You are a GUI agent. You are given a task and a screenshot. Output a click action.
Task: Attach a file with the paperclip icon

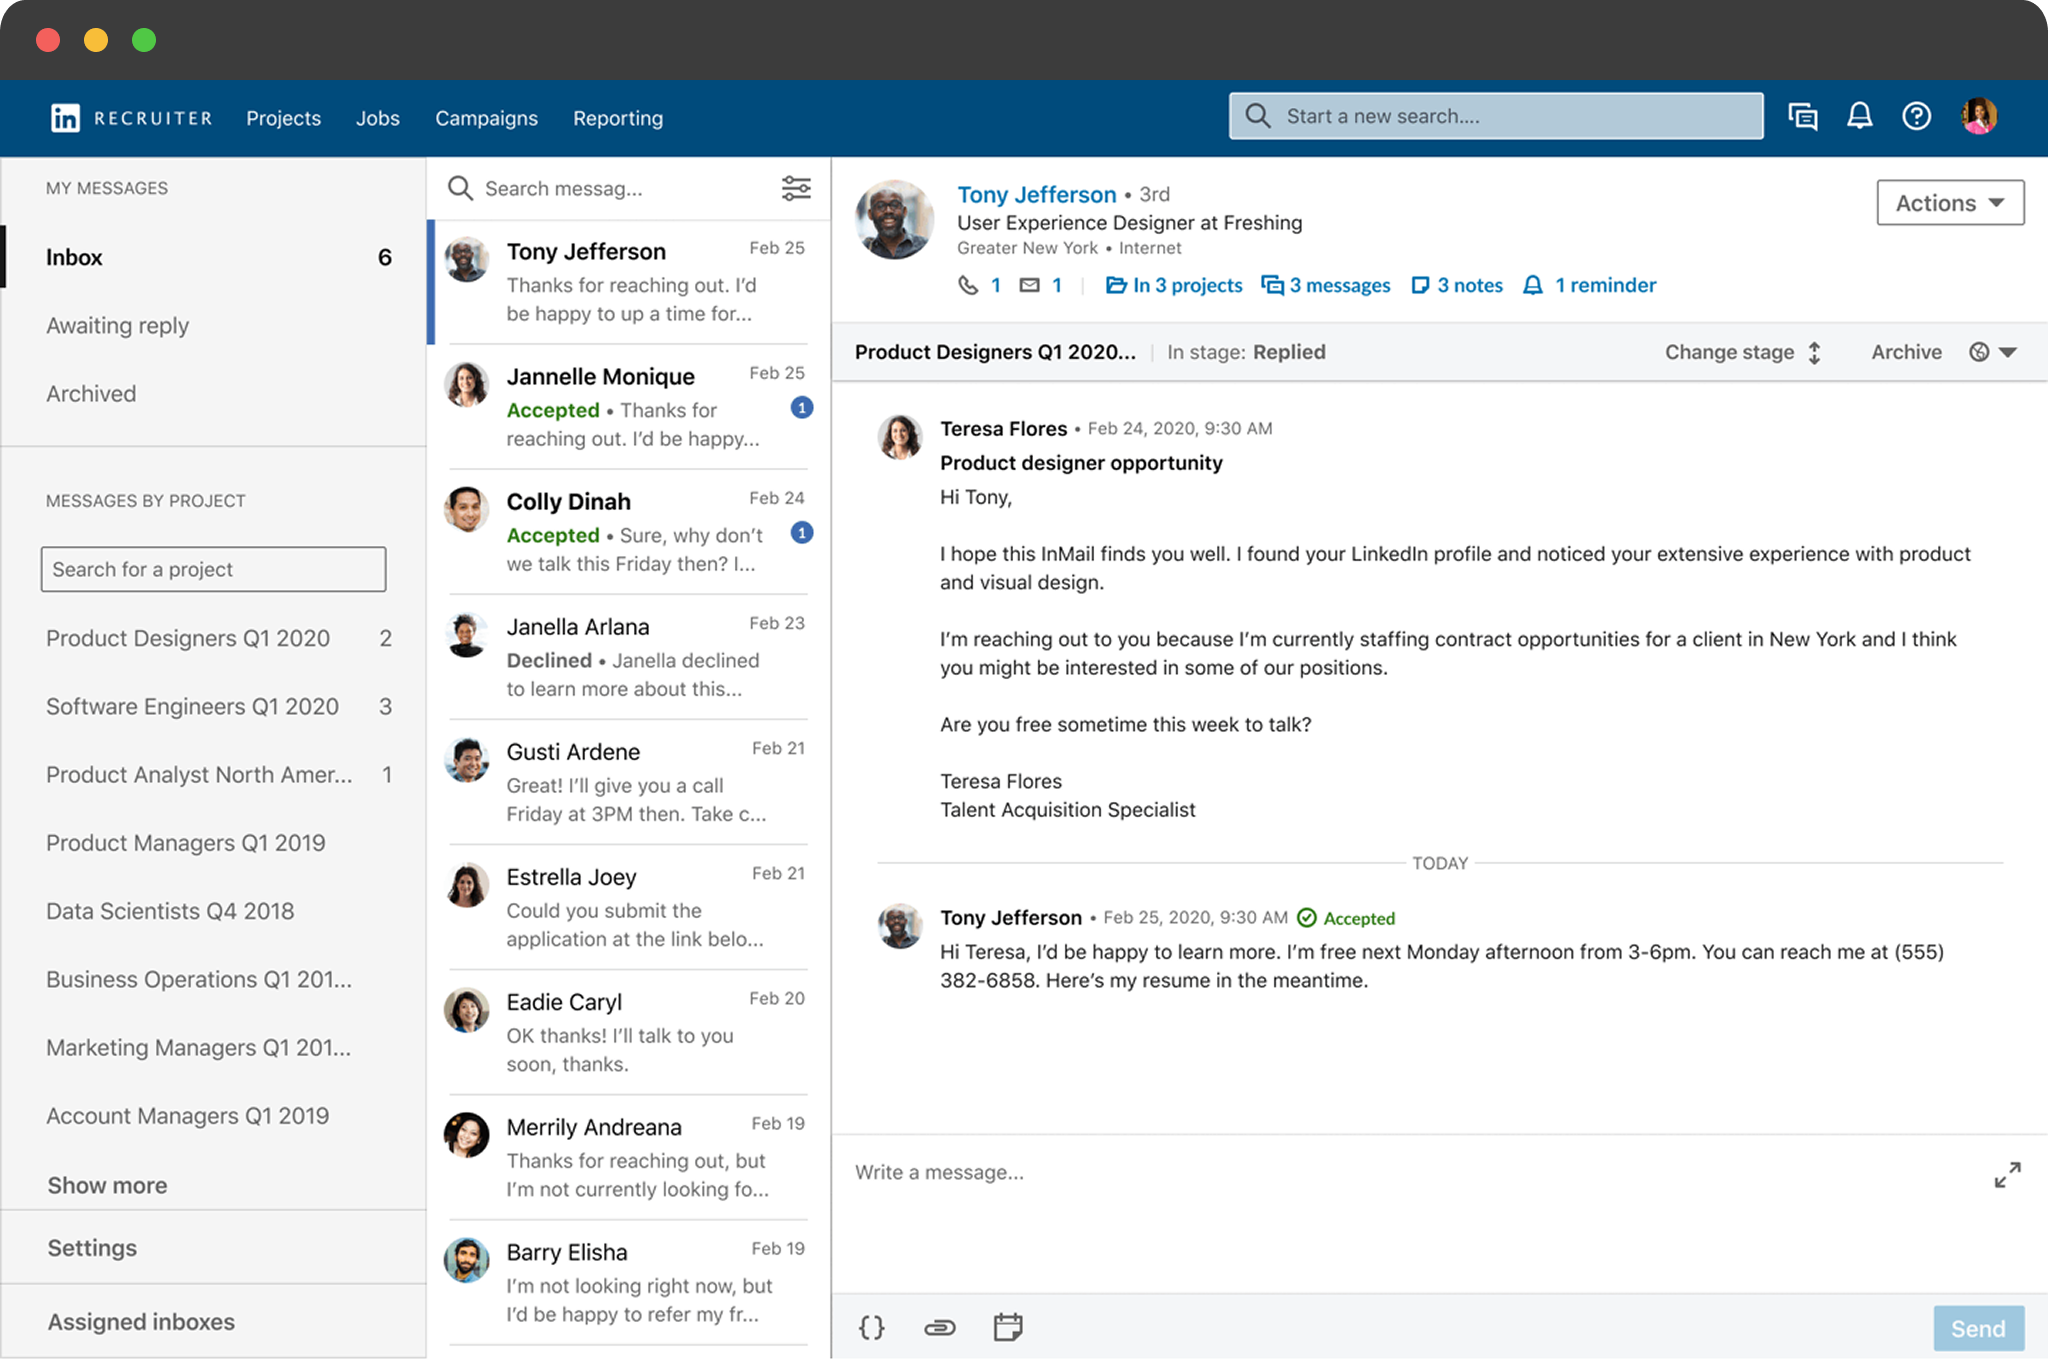939,1327
